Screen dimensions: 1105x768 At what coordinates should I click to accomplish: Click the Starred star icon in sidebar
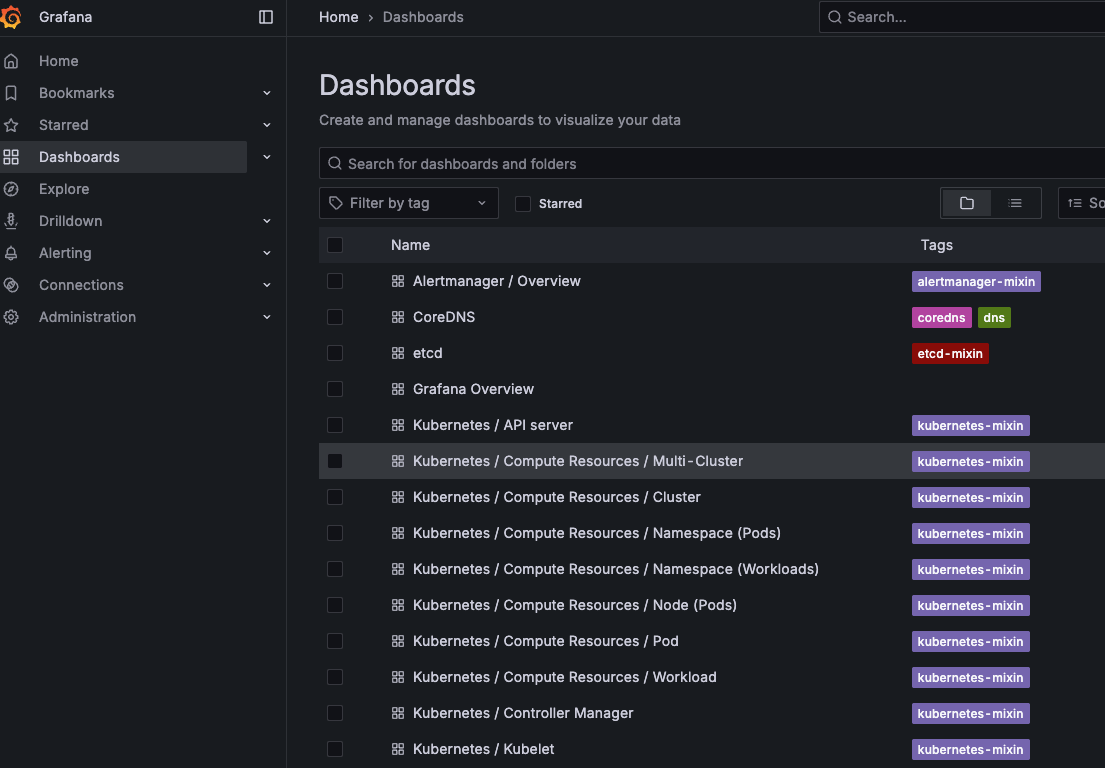(11, 125)
